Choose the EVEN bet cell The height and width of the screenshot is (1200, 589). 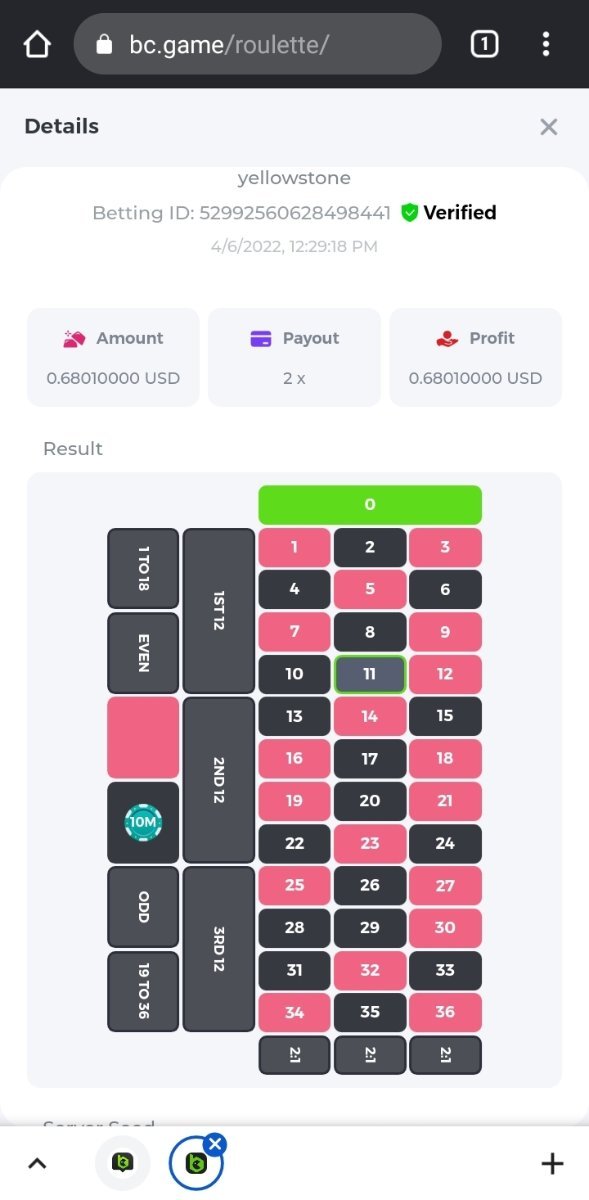pos(143,653)
